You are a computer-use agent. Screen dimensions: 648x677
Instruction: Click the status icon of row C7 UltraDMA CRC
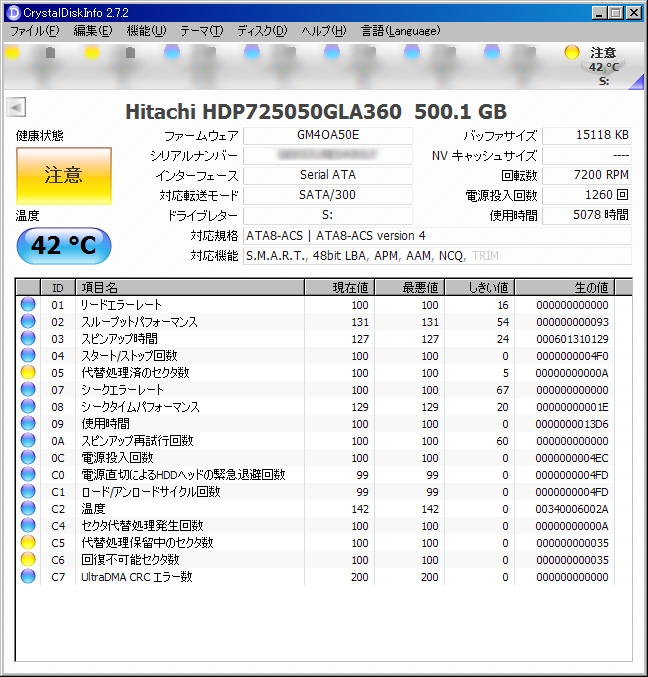point(28,576)
